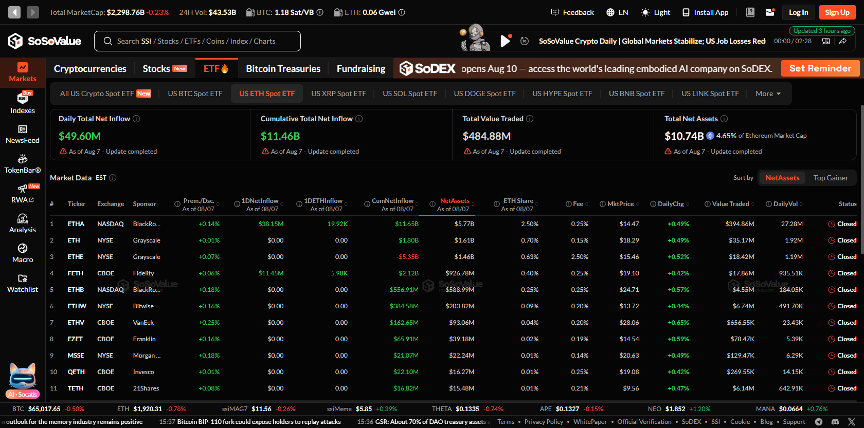Click the SoSoValue logo
Viewport: 864px width, 428px height.
pos(45,41)
